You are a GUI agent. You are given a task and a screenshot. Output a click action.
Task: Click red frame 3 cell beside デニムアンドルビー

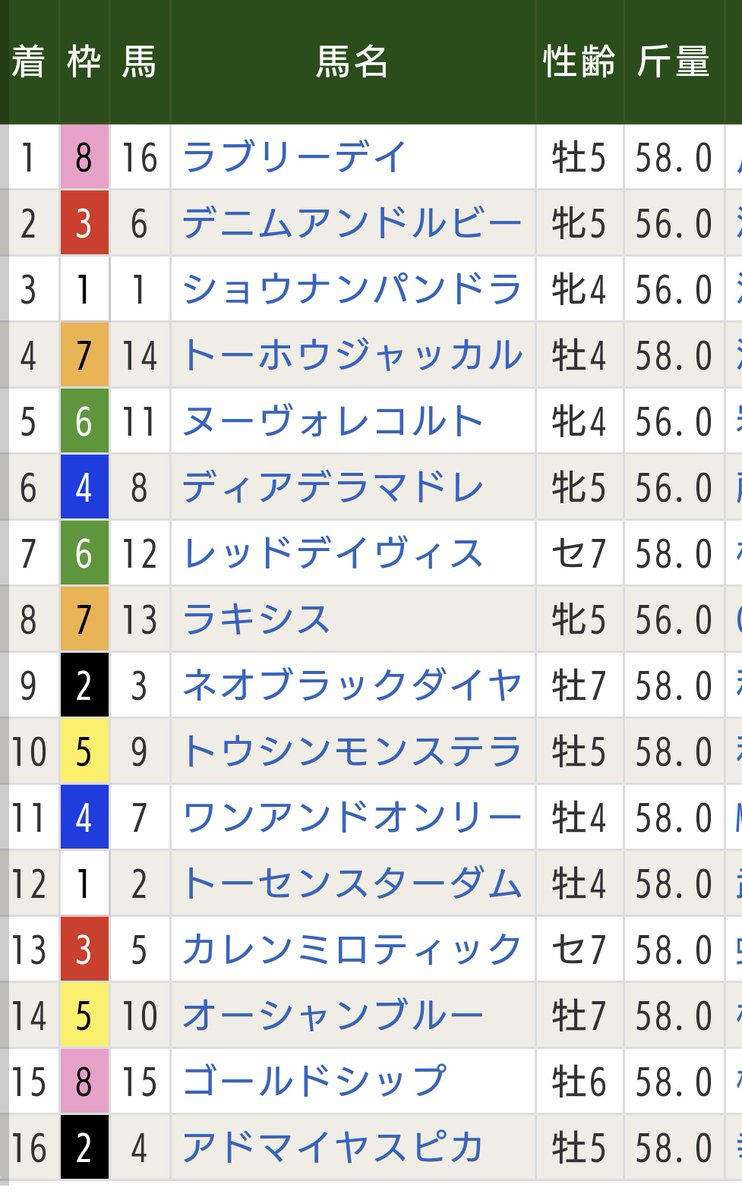tap(84, 223)
